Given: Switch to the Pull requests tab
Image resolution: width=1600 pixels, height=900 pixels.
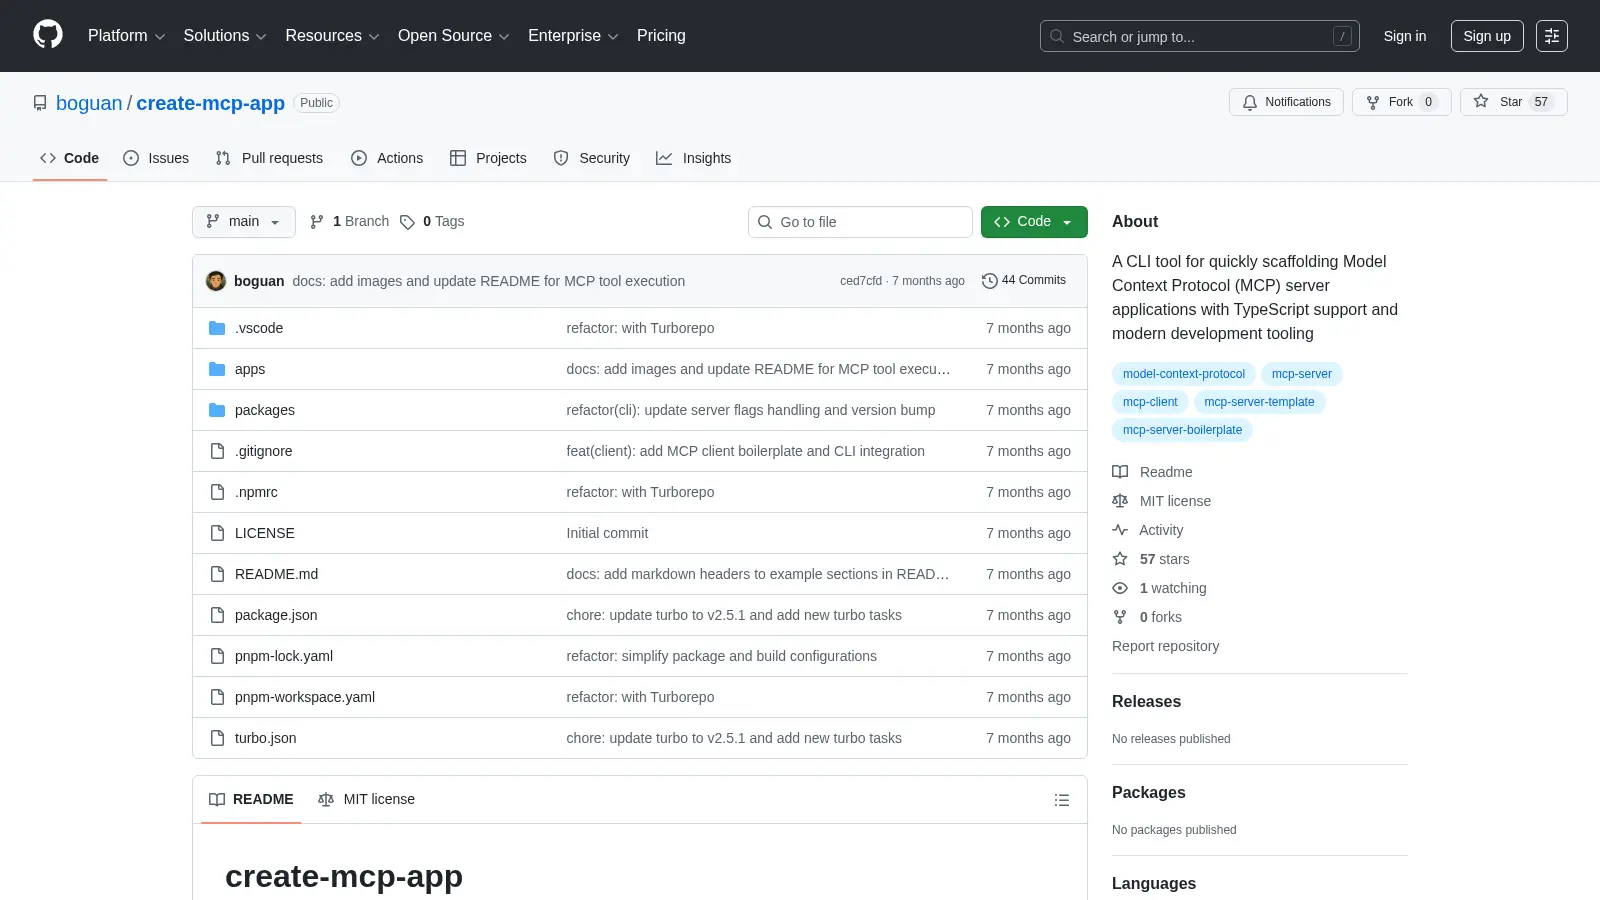Looking at the screenshot, I should tap(269, 158).
